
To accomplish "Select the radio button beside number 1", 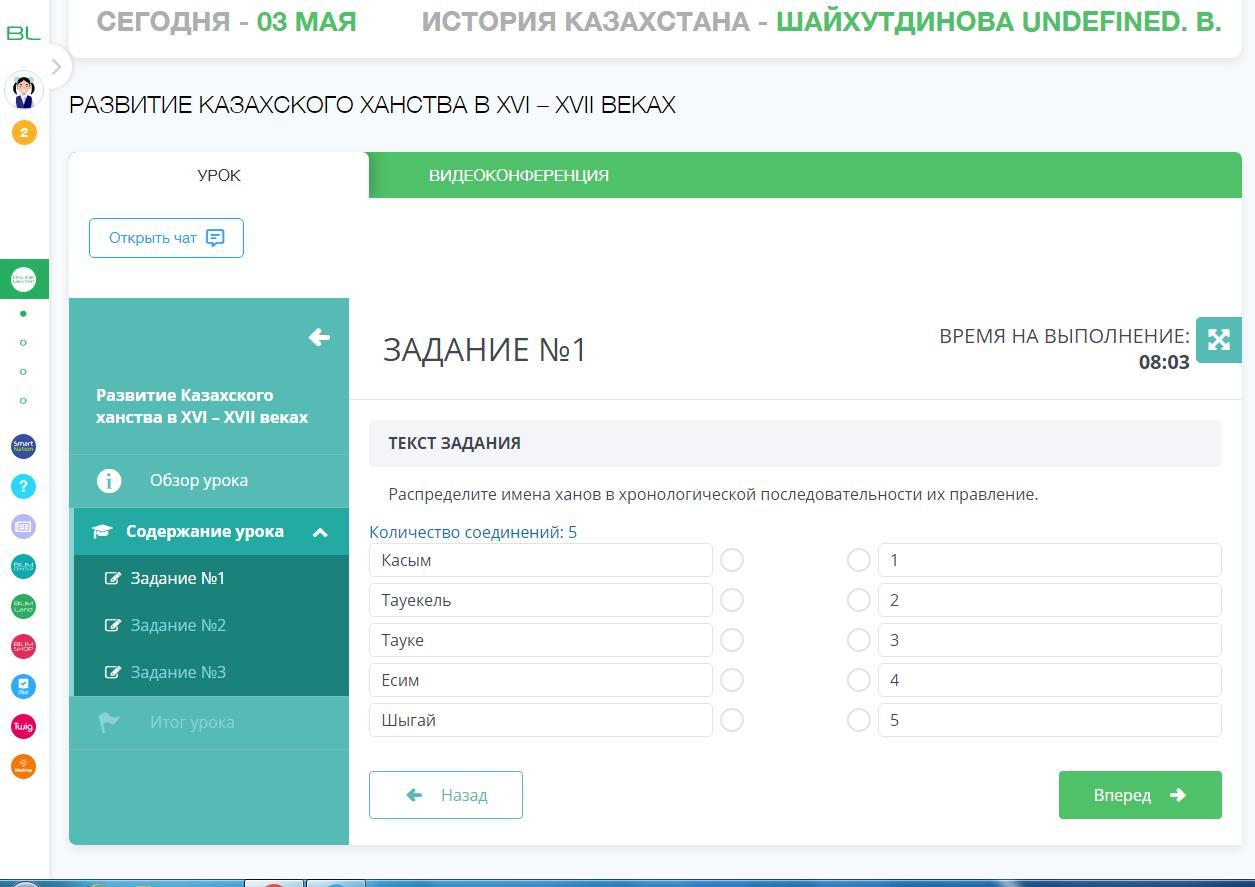I will (858, 560).
